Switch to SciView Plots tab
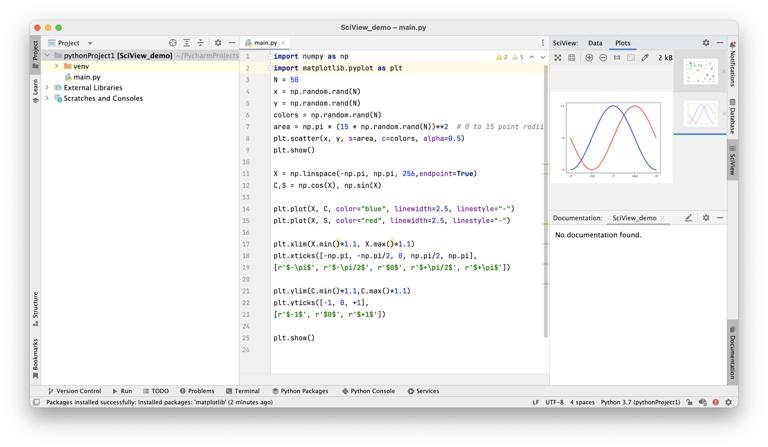The width and height of the screenshot is (768, 447). point(623,43)
